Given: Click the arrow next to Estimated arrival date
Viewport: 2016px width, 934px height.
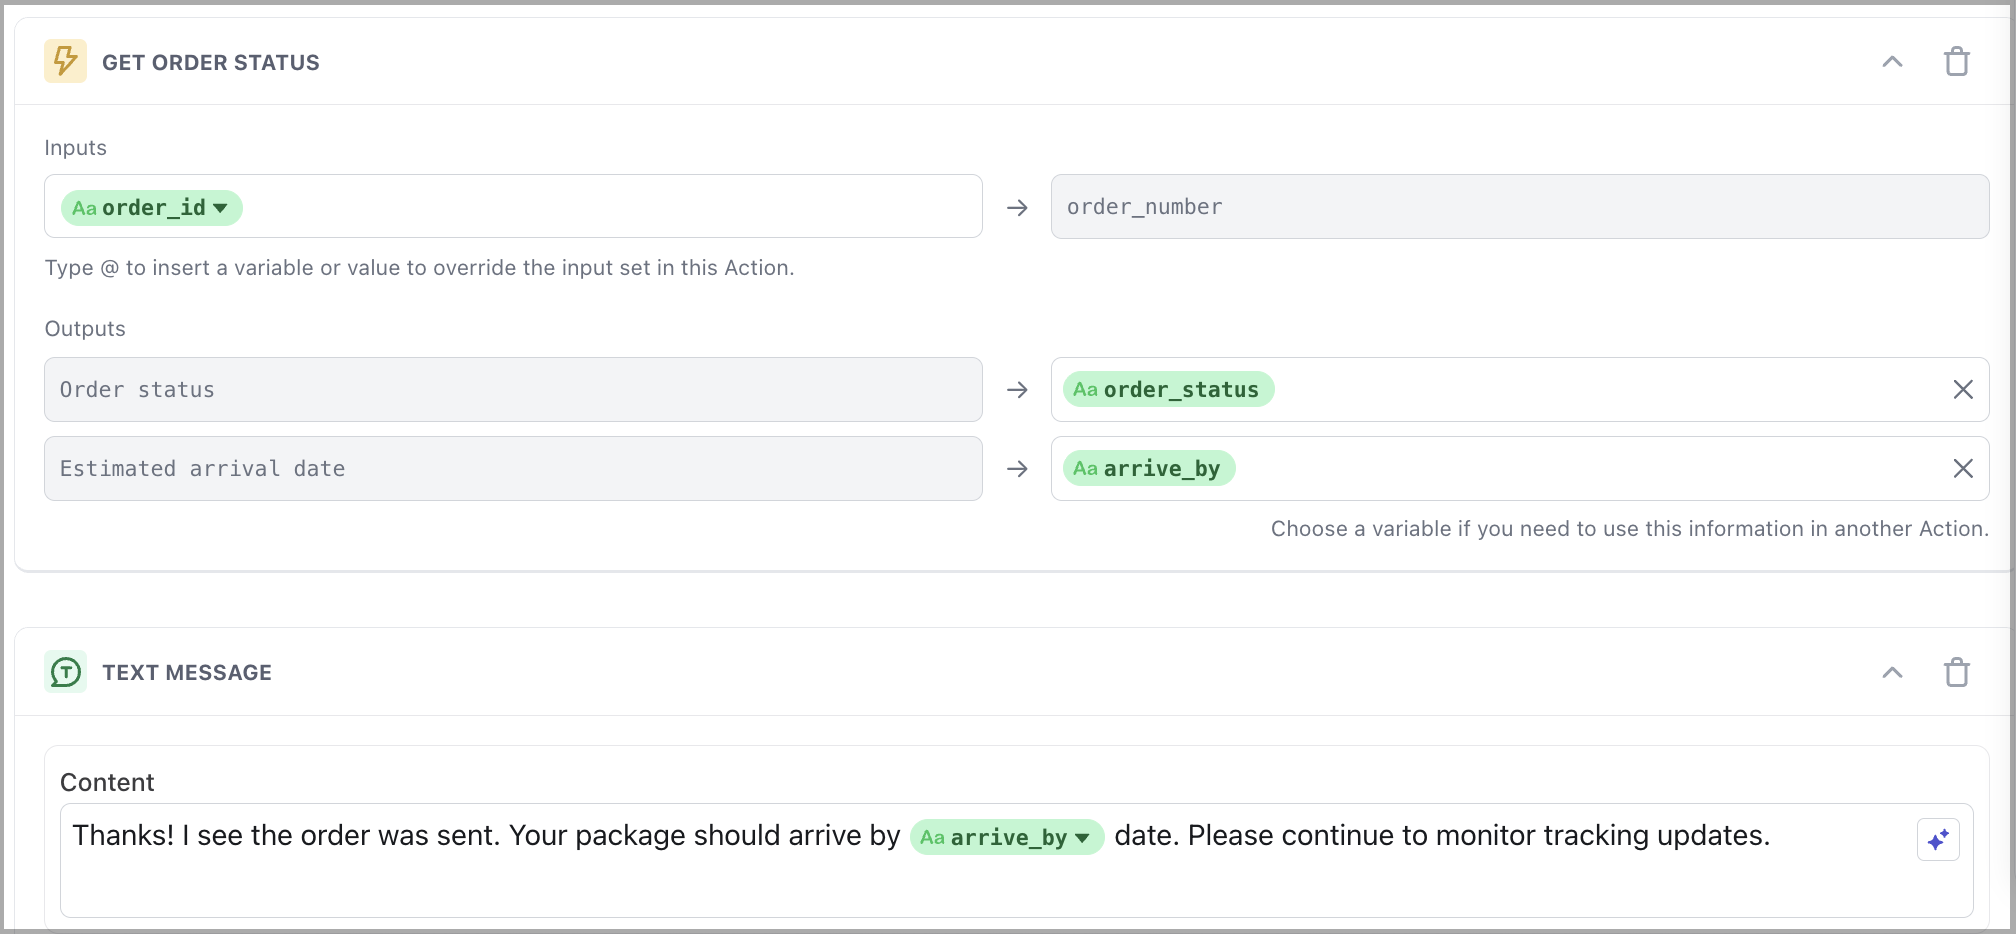Looking at the screenshot, I should (x=1017, y=469).
